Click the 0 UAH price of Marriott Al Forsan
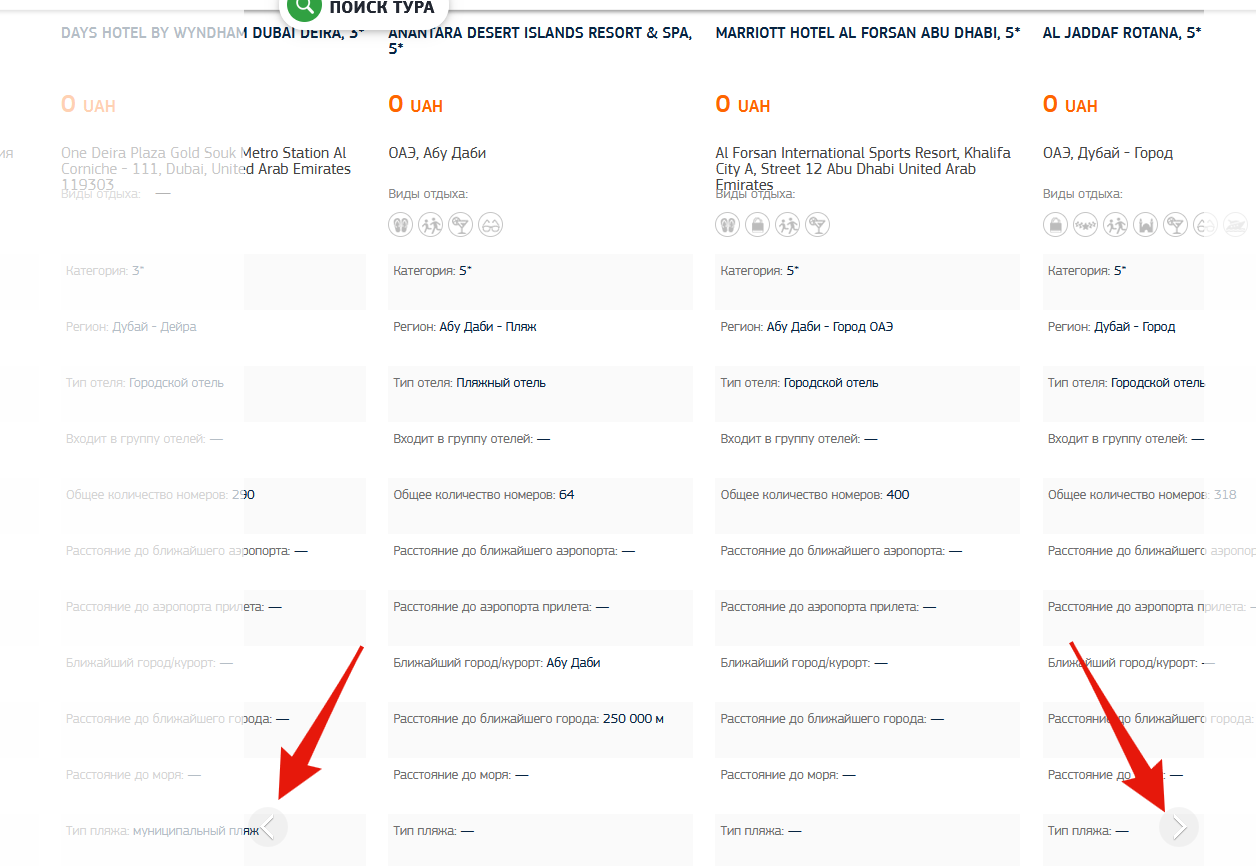The height and width of the screenshot is (866, 1256). click(x=743, y=105)
